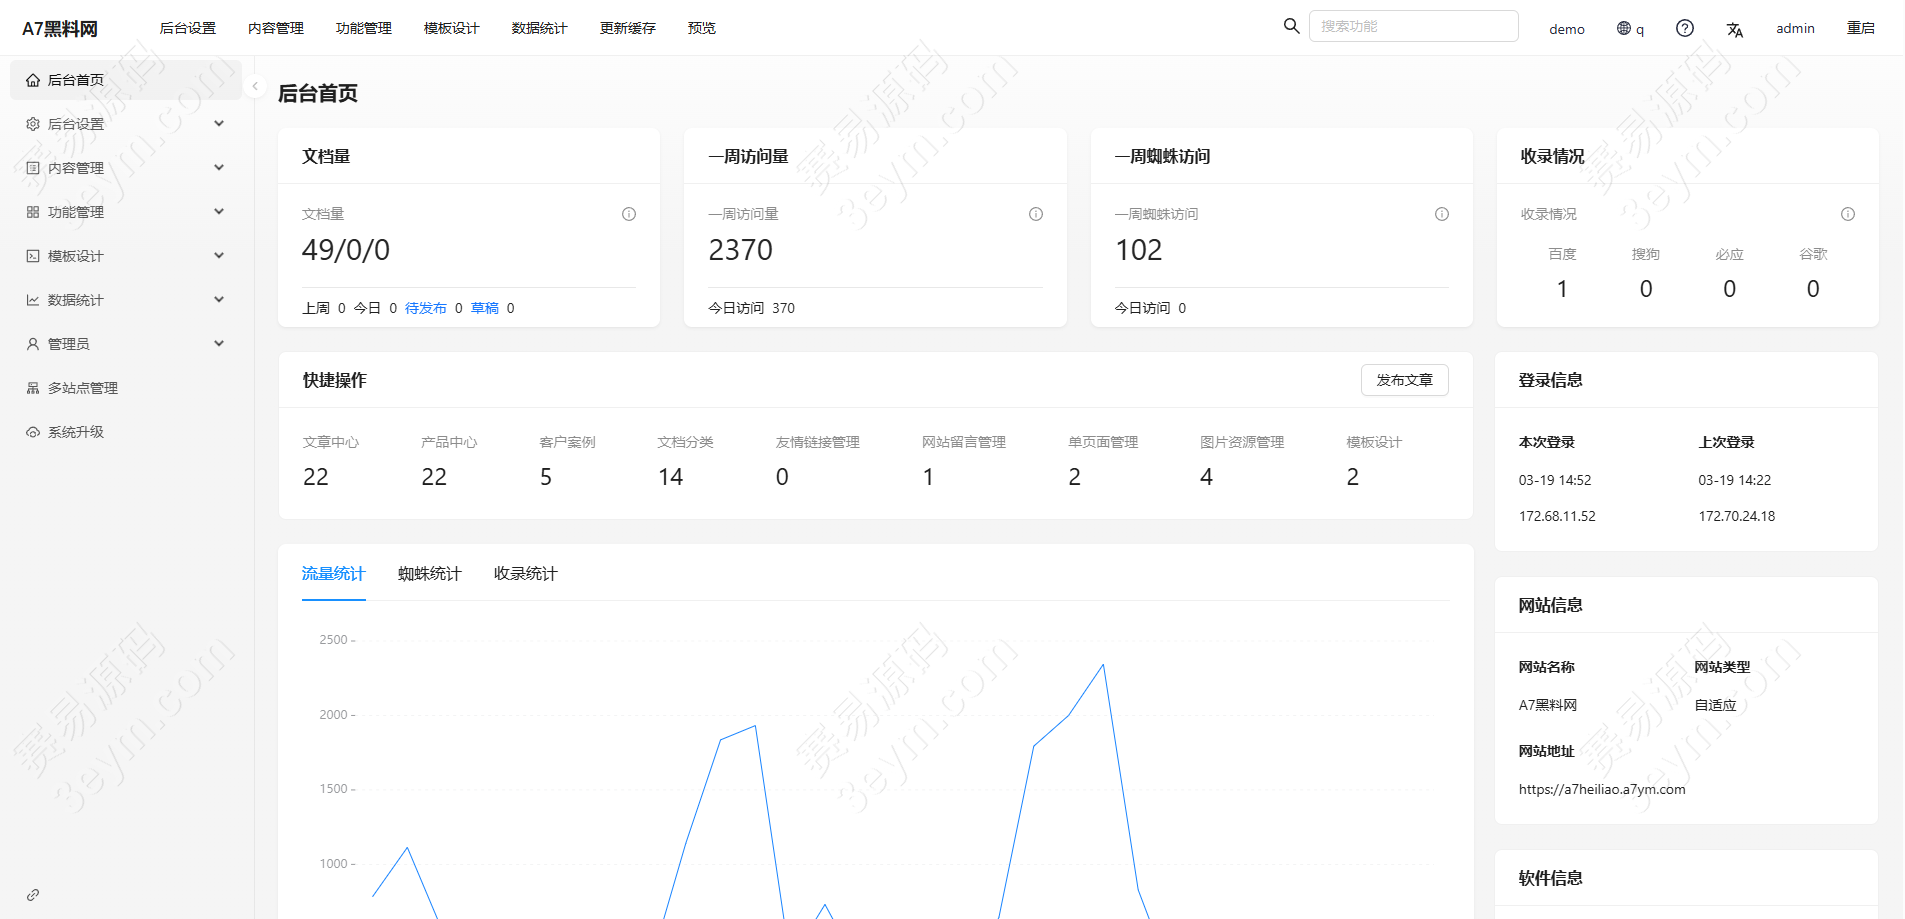This screenshot has width=1905, height=919.
Task: Switch to the 蜘蛛统计 tab
Action: (429, 573)
